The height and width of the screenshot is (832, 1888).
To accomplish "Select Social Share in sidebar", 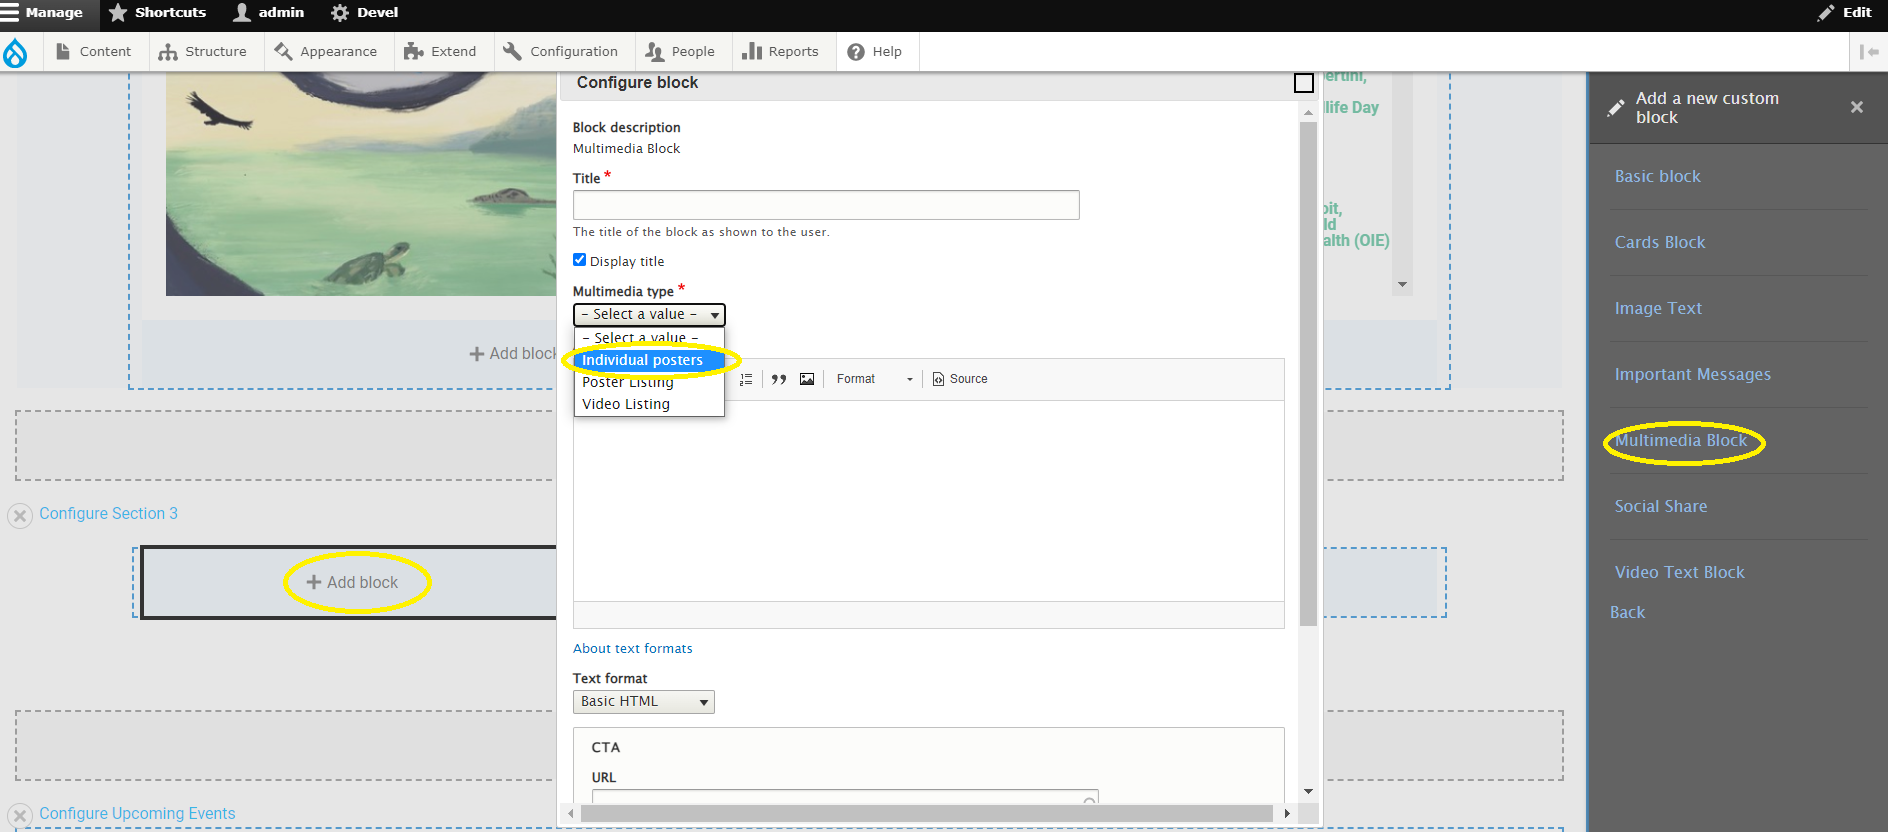I will 1660,506.
